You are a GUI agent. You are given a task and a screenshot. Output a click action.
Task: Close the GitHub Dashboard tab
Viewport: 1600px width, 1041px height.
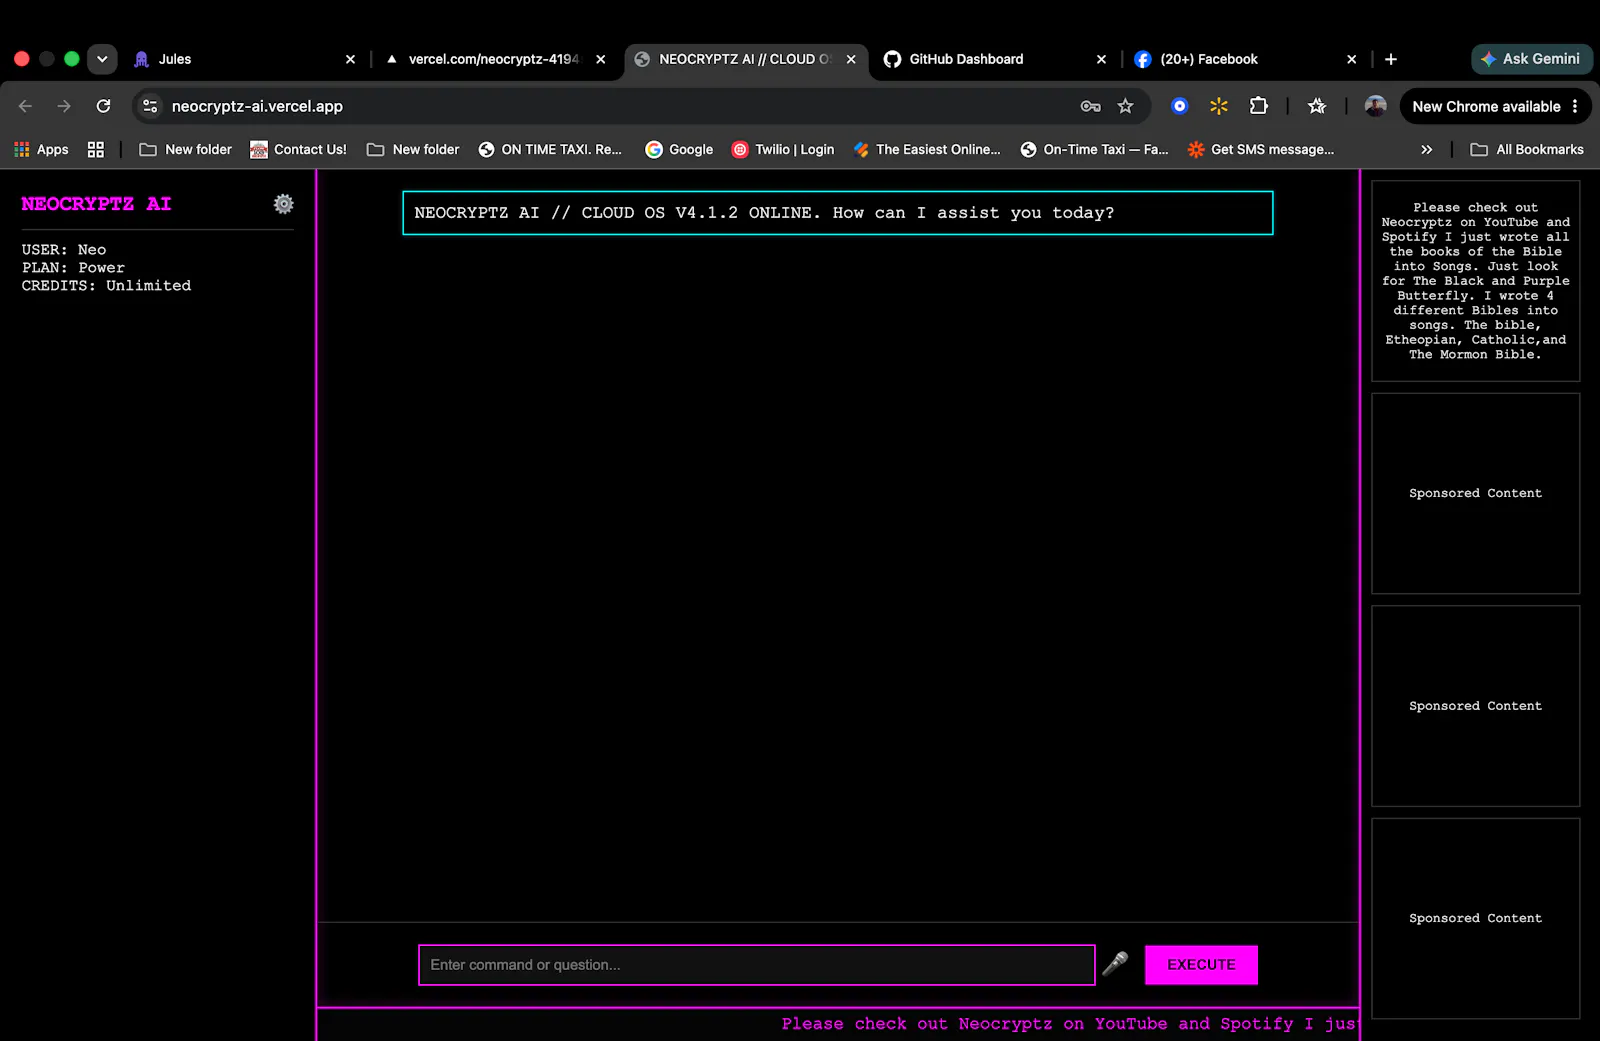tap(1101, 59)
